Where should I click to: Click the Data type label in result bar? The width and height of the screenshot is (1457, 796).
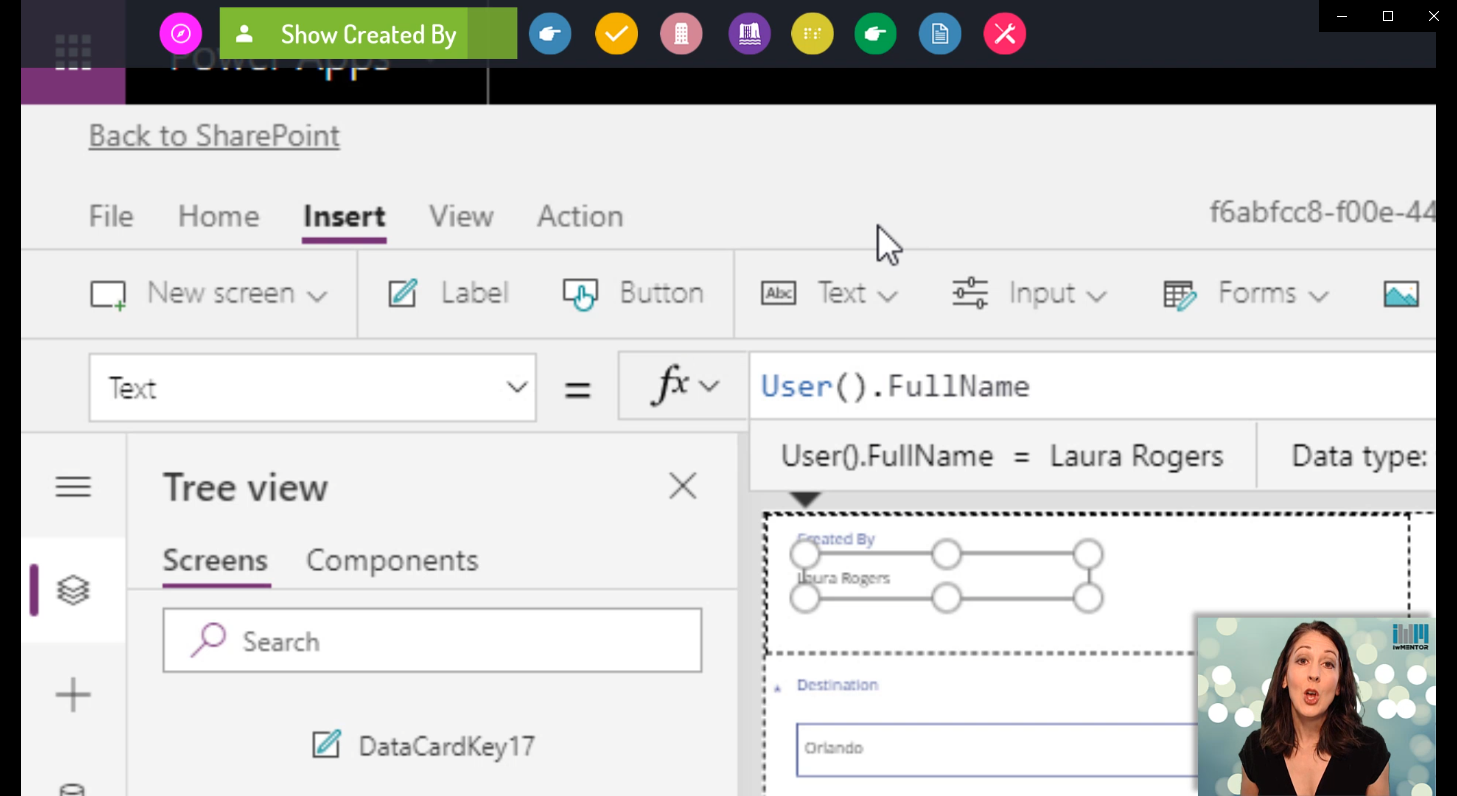click(1360, 456)
